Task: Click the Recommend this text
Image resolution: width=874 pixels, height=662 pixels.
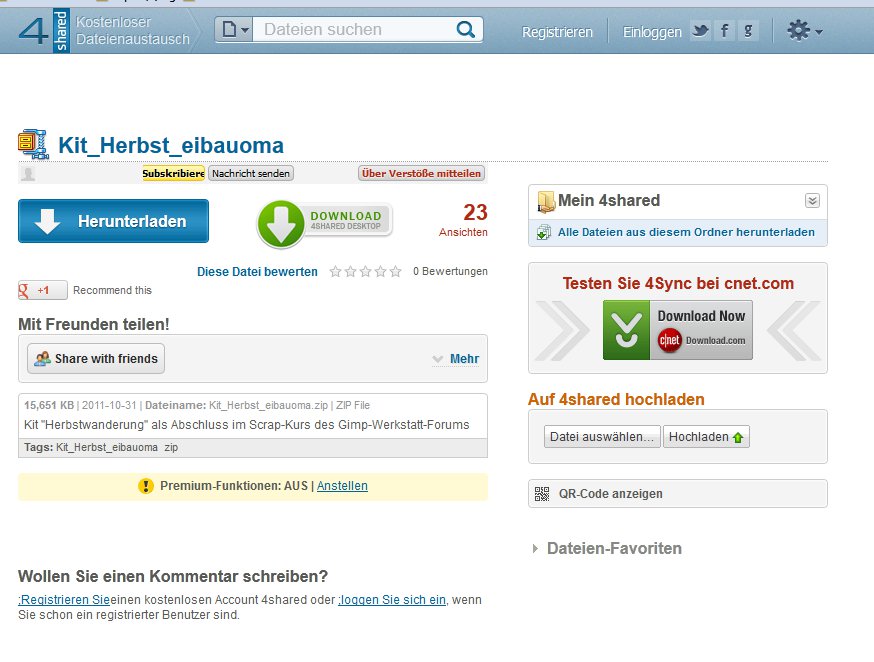Action: click(x=112, y=290)
